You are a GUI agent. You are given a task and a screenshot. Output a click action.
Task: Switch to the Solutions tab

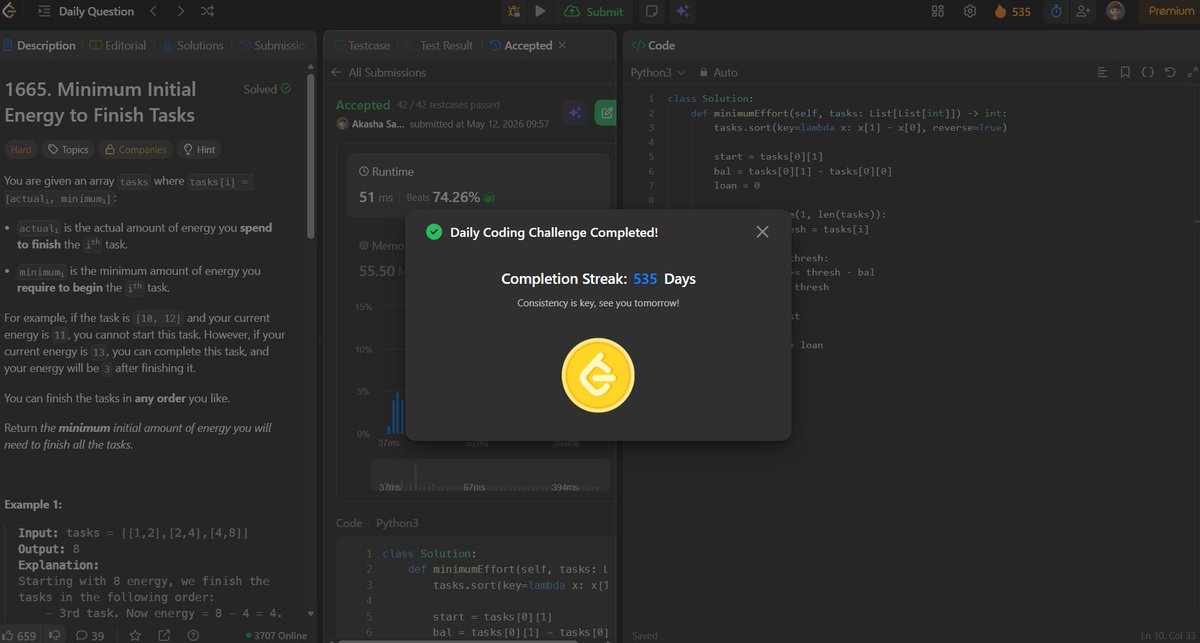tap(192, 45)
